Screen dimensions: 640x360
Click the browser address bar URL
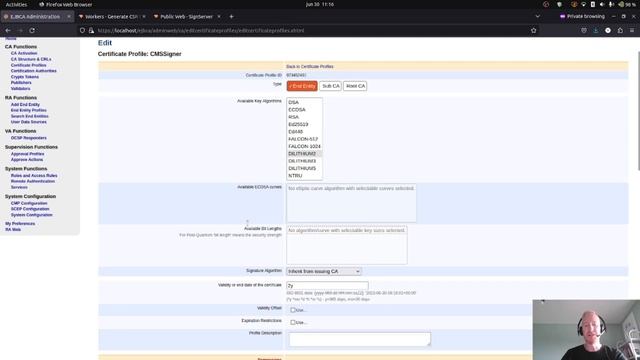coord(201,31)
